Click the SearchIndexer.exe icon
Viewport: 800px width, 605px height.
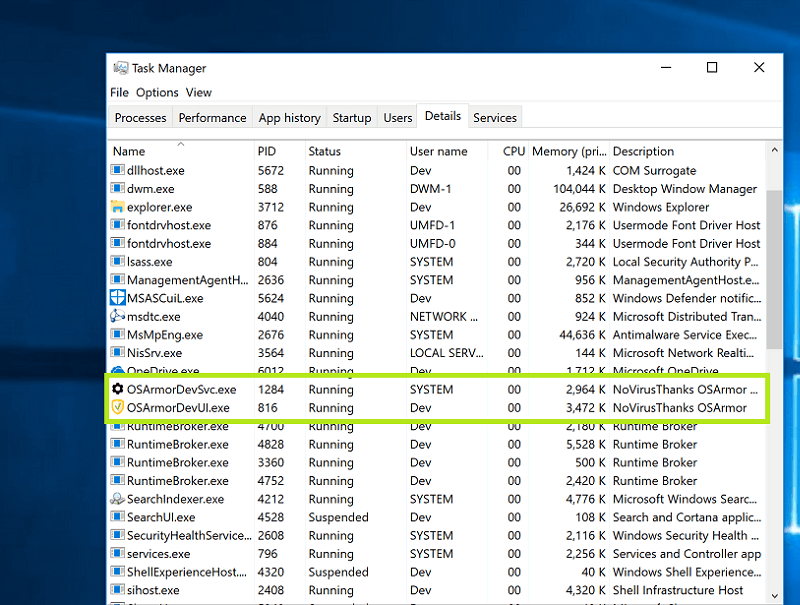118,499
